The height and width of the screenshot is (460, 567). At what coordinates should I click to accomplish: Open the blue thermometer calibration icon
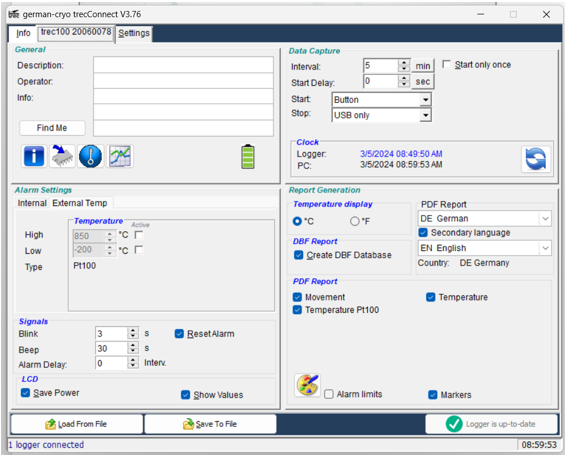point(90,156)
